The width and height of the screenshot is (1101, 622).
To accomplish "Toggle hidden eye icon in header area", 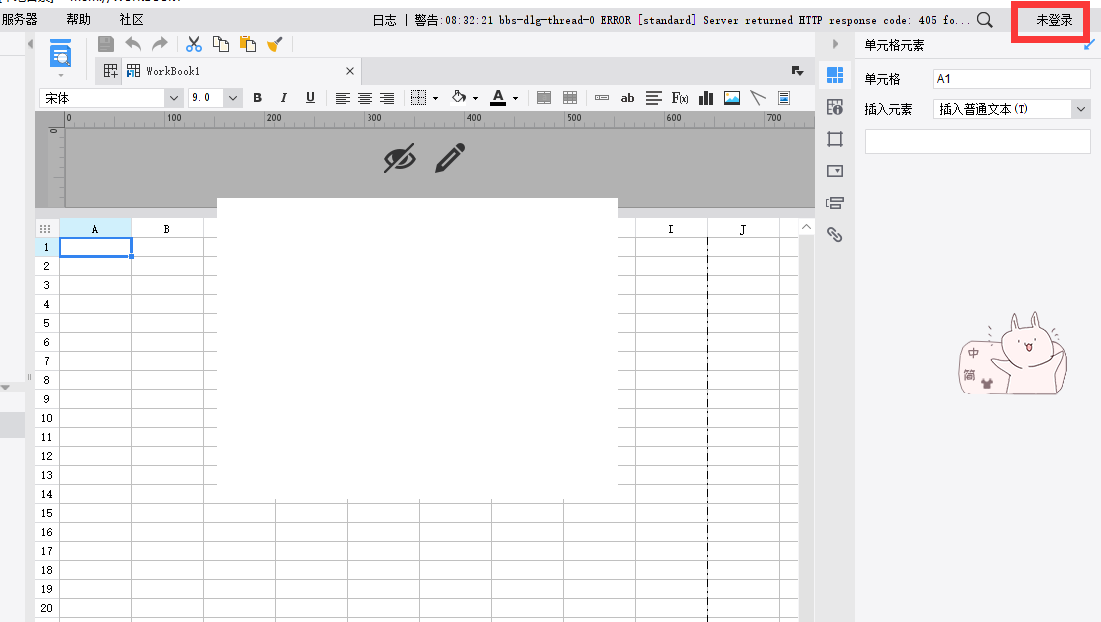I will pos(400,159).
